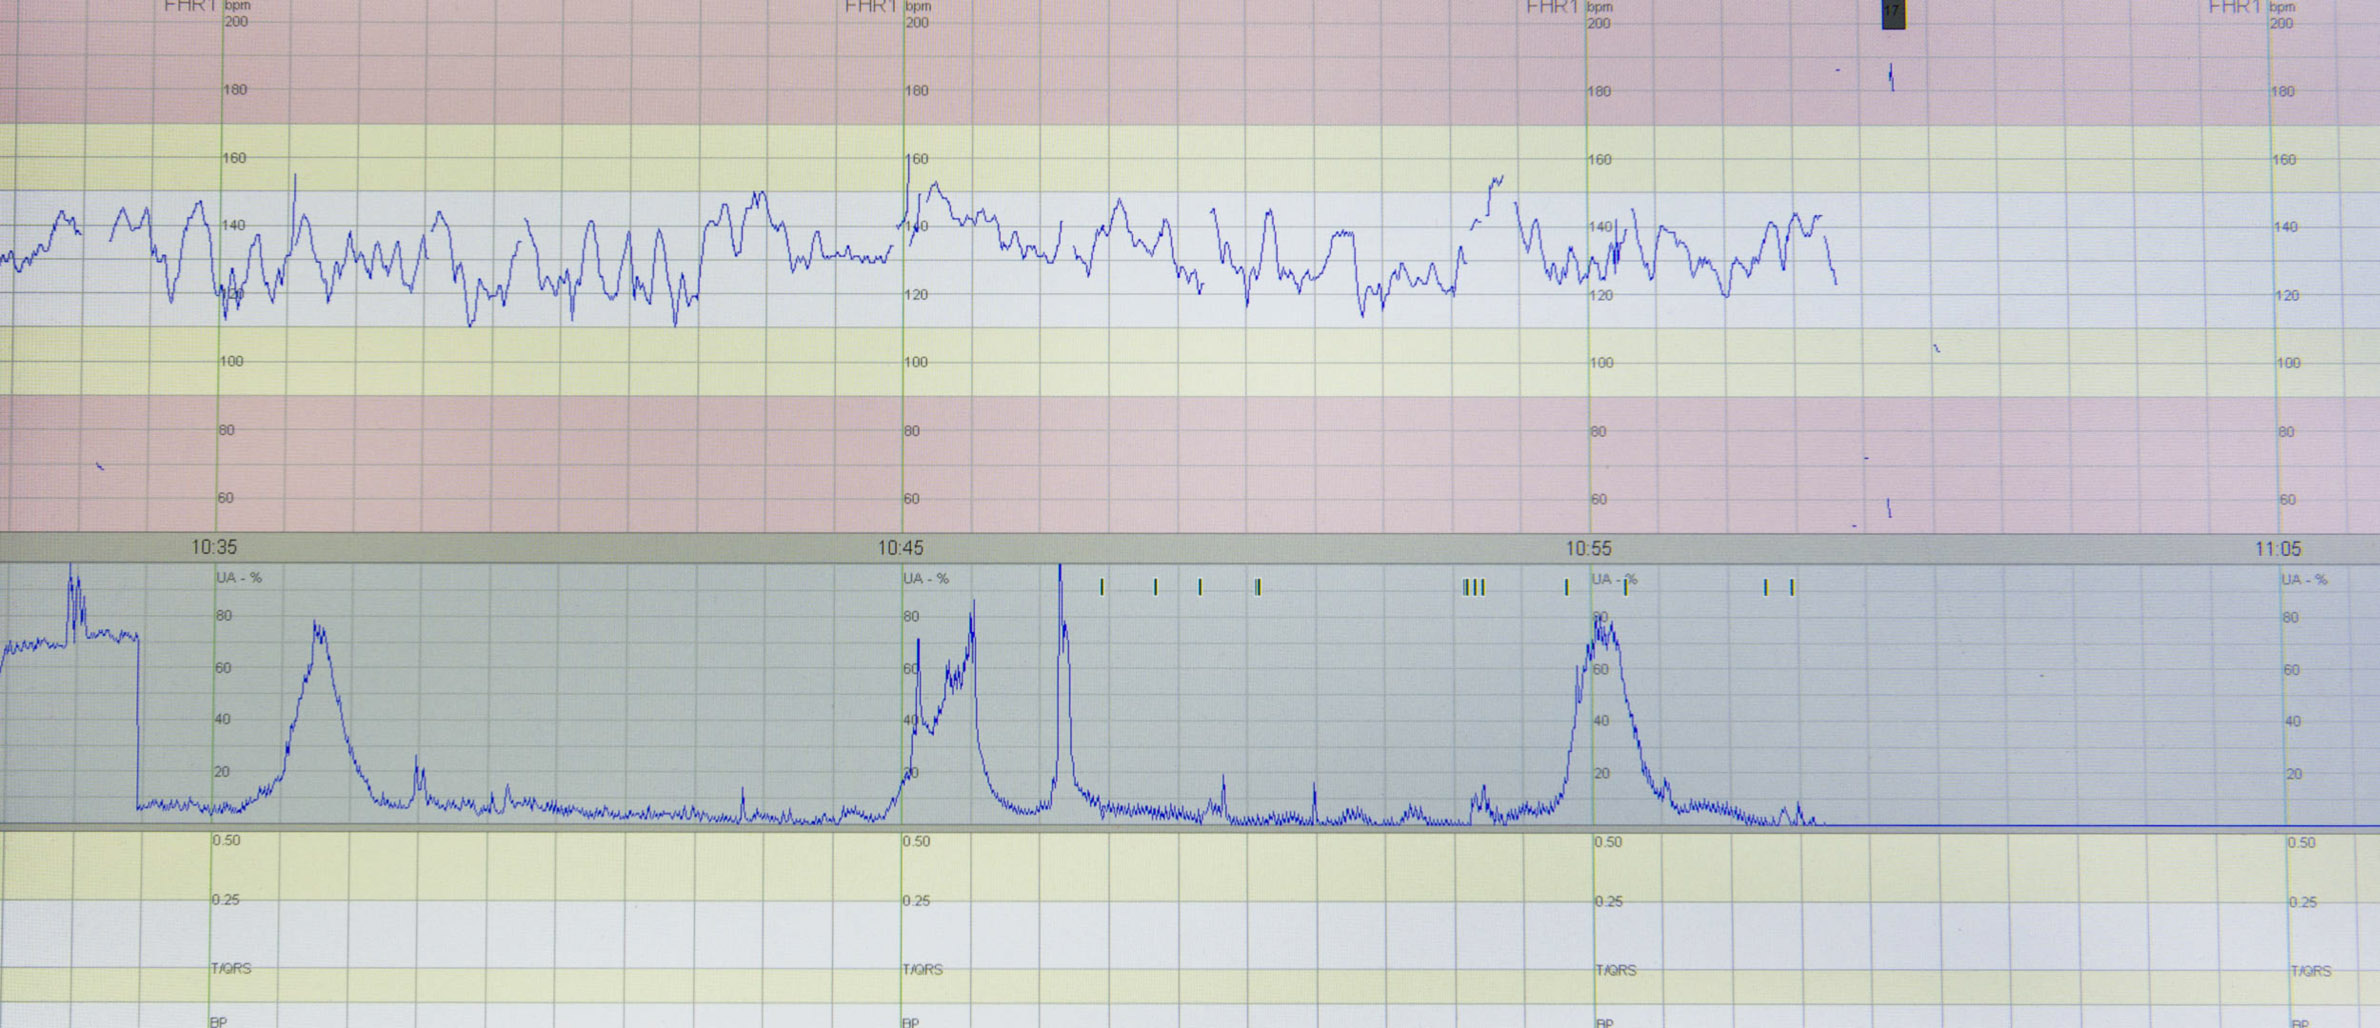Click the 10:55 time label
This screenshot has height=1028, width=2380.
click(1588, 548)
